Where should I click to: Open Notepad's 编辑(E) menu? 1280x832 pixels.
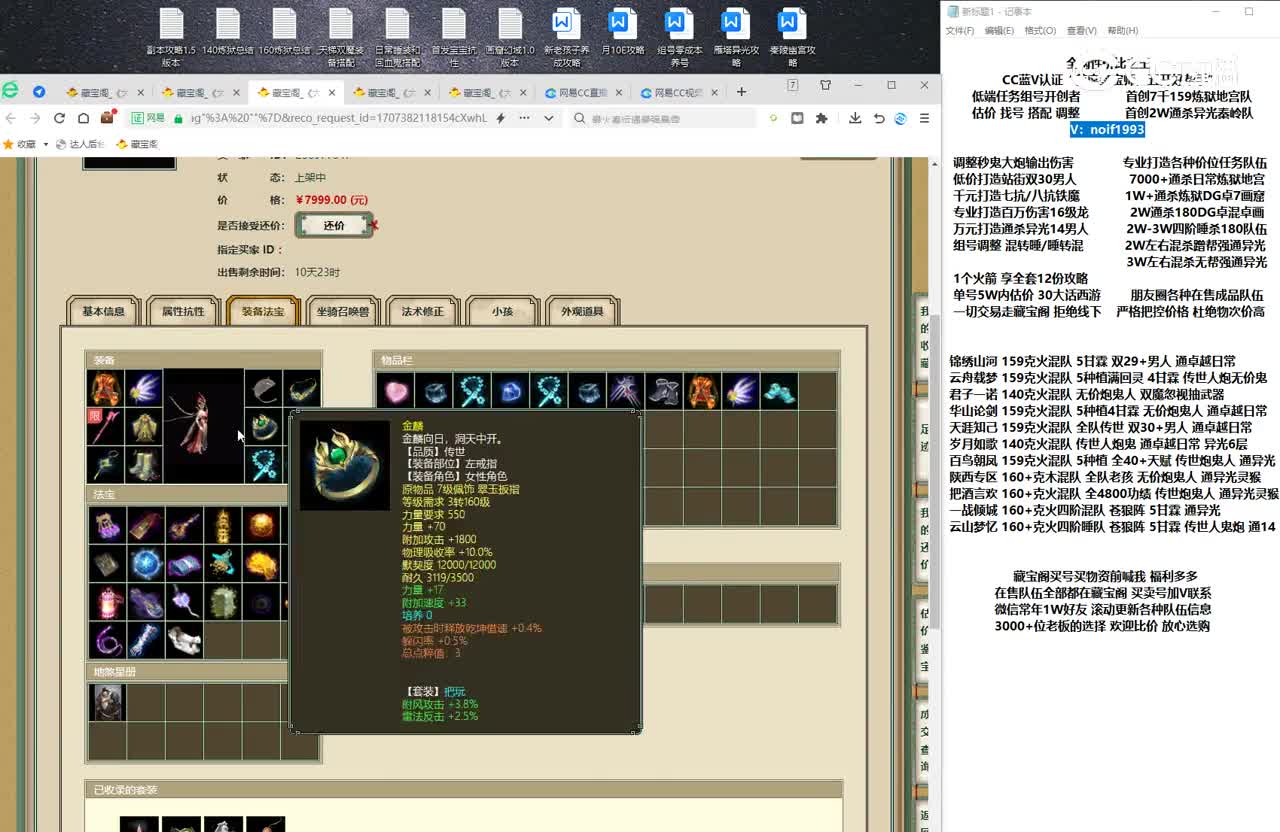(999, 31)
